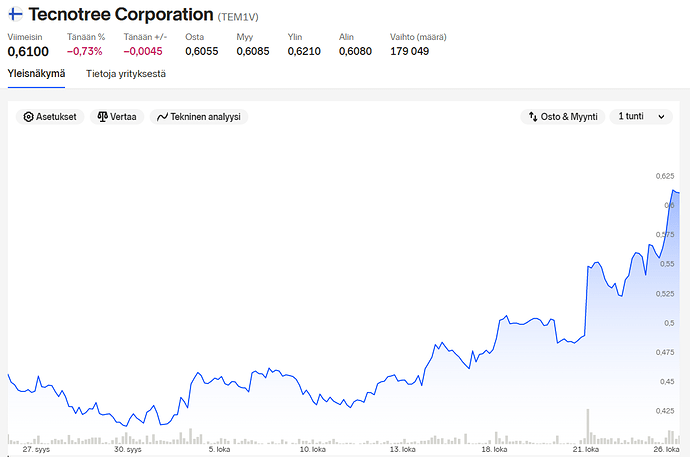Screen dimensions: 690x457
Task: Click the line chart icon for Tekninen analyysi
Action: [x=162, y=117]
